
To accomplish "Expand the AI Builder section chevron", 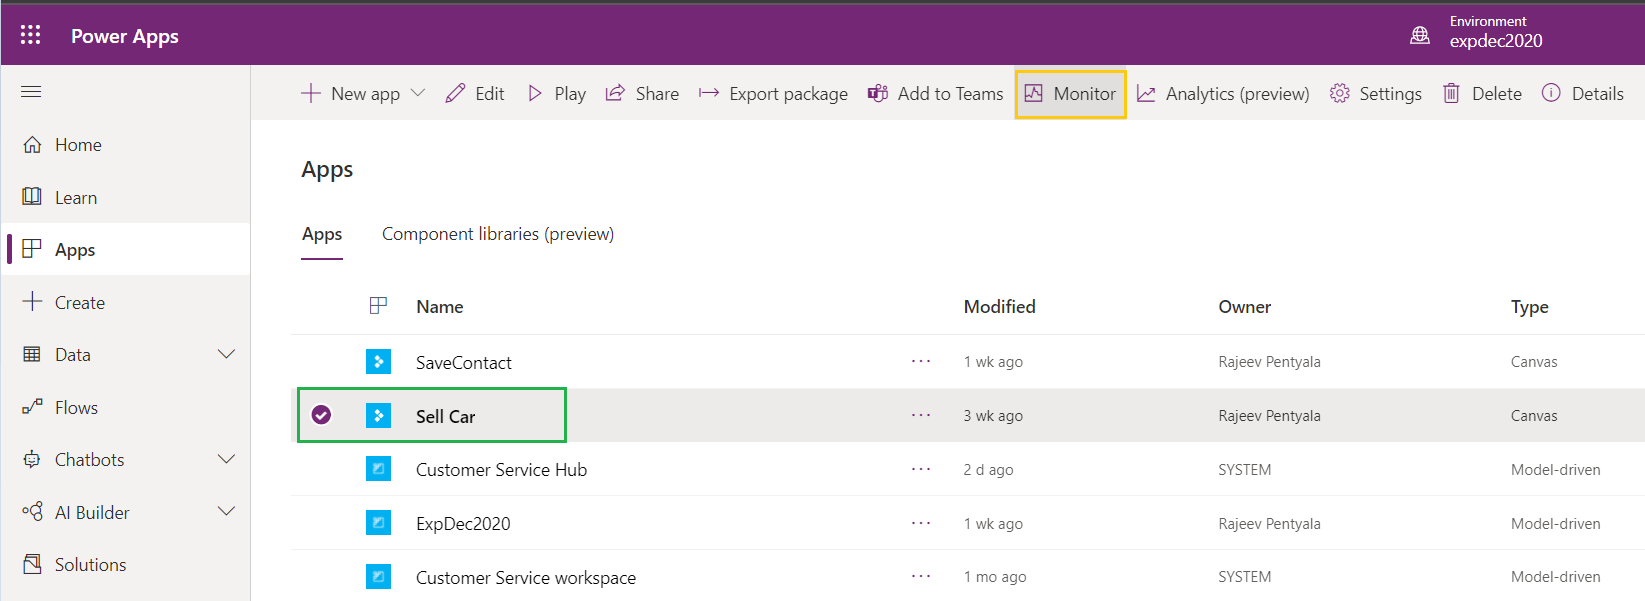I will pos(227,512).
